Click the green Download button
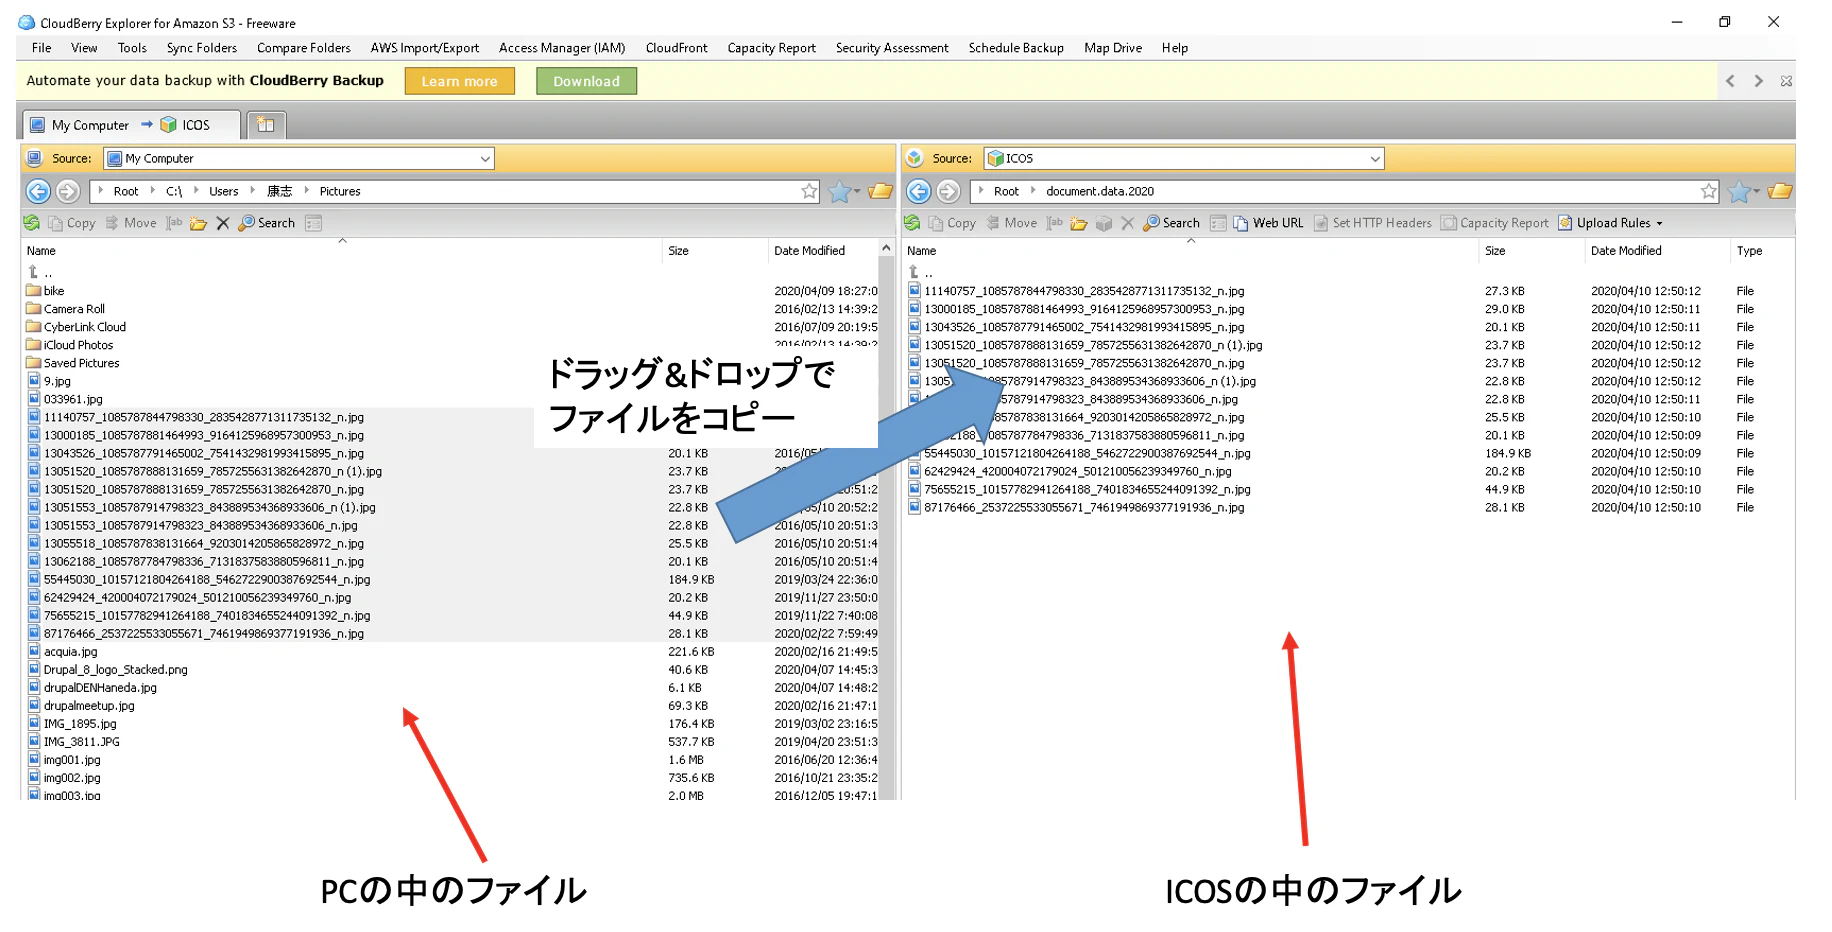The width and height of the screenshot is (1832, 932). click(586, 81)
